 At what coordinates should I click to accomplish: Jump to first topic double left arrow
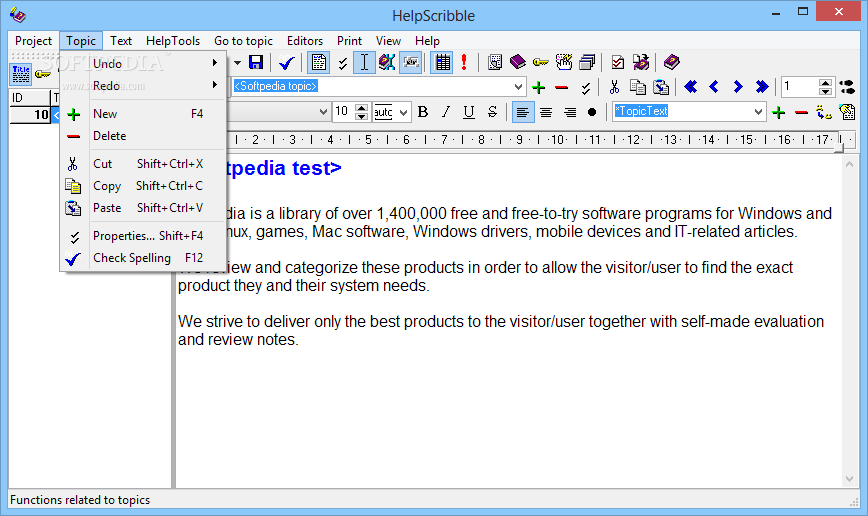(690, 87)
